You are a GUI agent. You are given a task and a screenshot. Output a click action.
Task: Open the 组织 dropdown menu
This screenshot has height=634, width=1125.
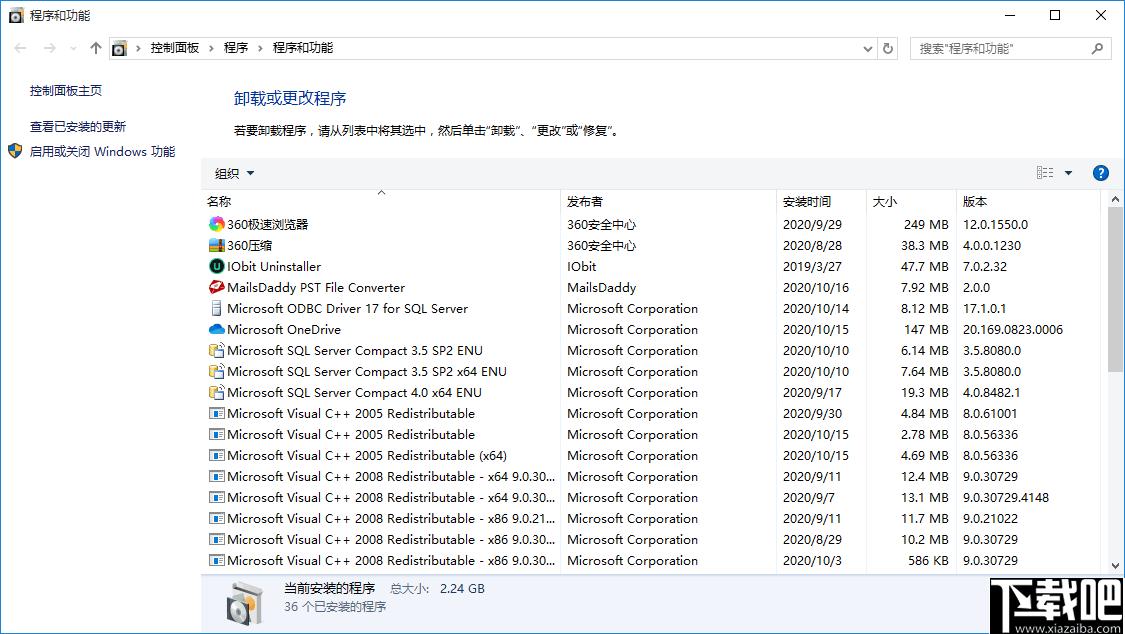[235, 173]
